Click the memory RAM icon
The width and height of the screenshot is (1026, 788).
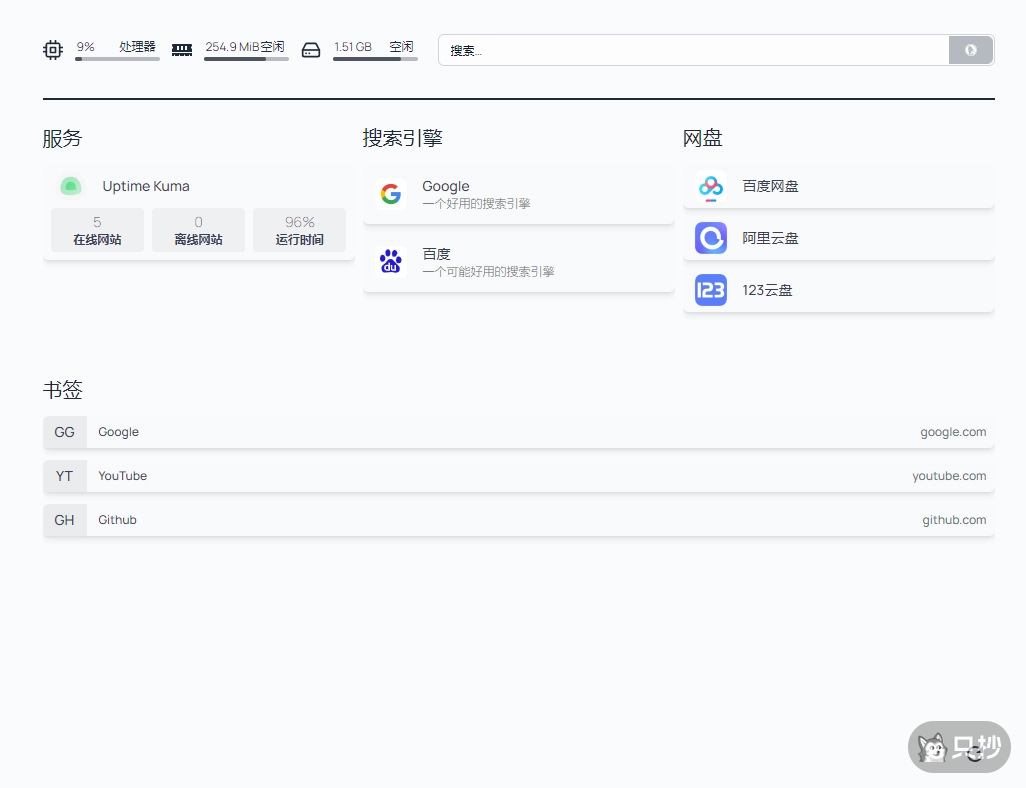[182, 50]
